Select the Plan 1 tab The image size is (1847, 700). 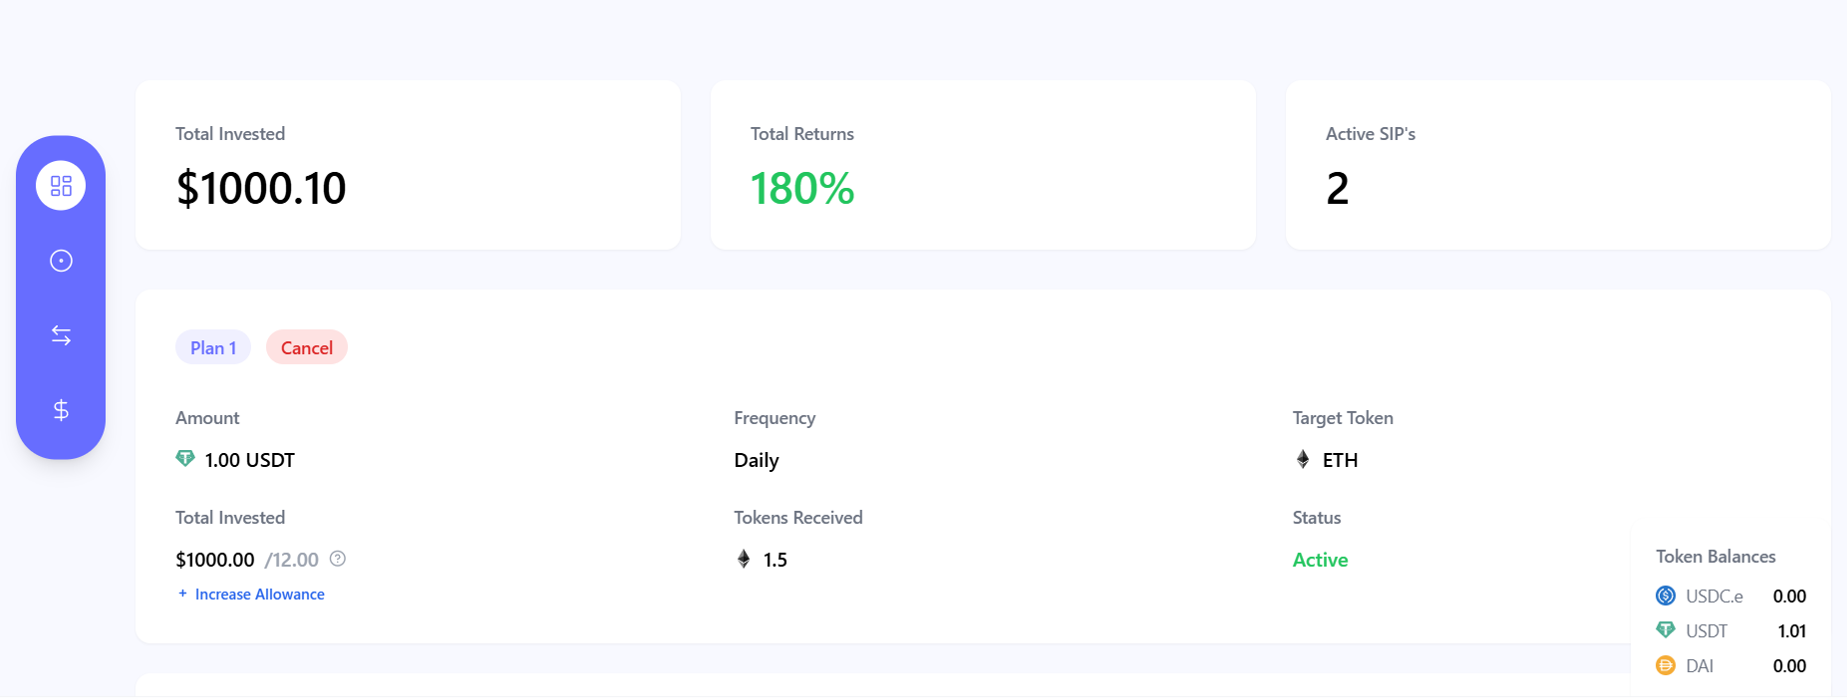coord(213,347)
